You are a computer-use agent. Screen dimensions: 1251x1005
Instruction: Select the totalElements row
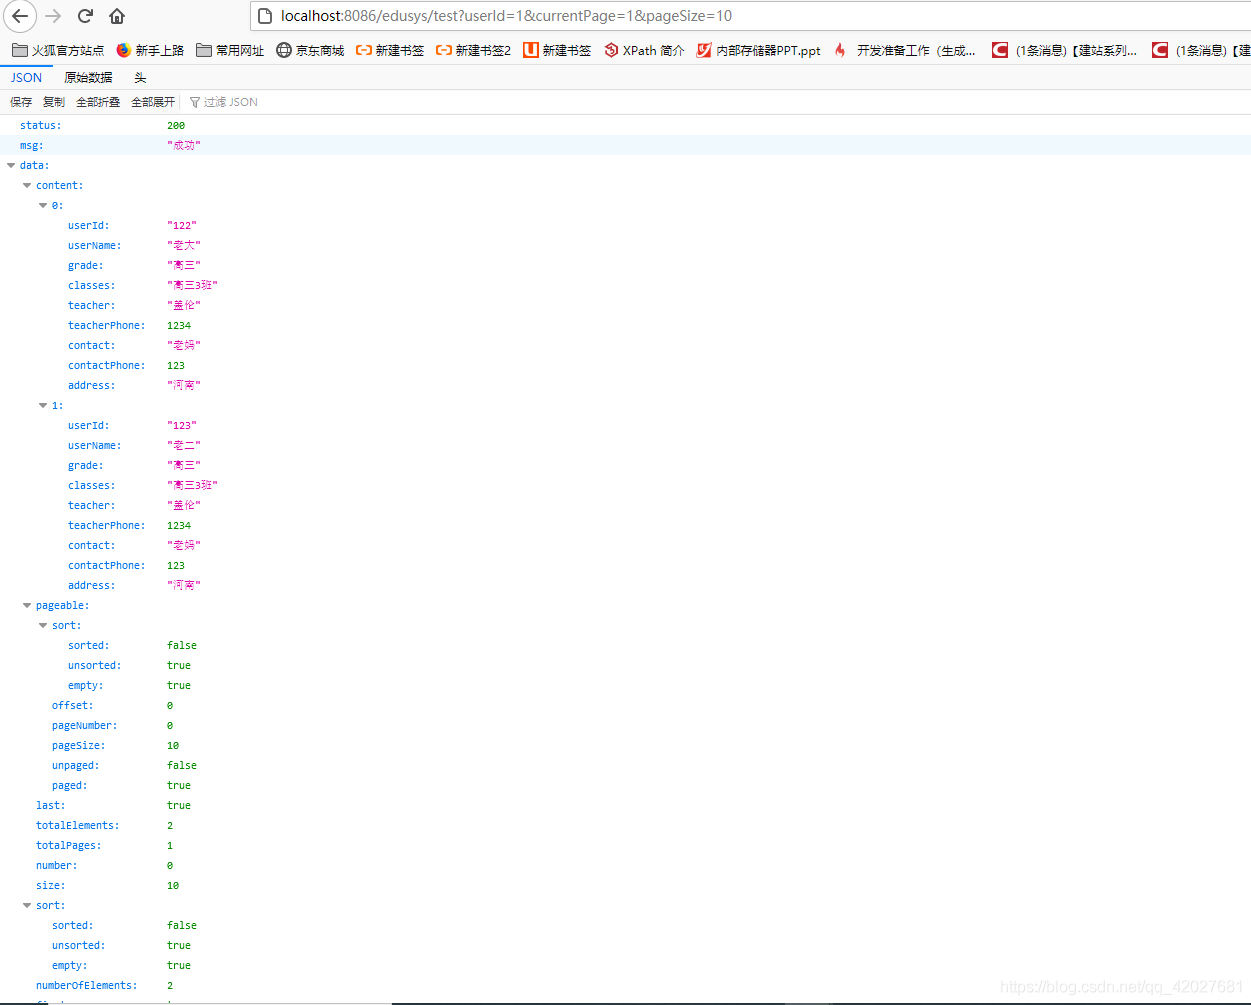(x=625, y=825)
